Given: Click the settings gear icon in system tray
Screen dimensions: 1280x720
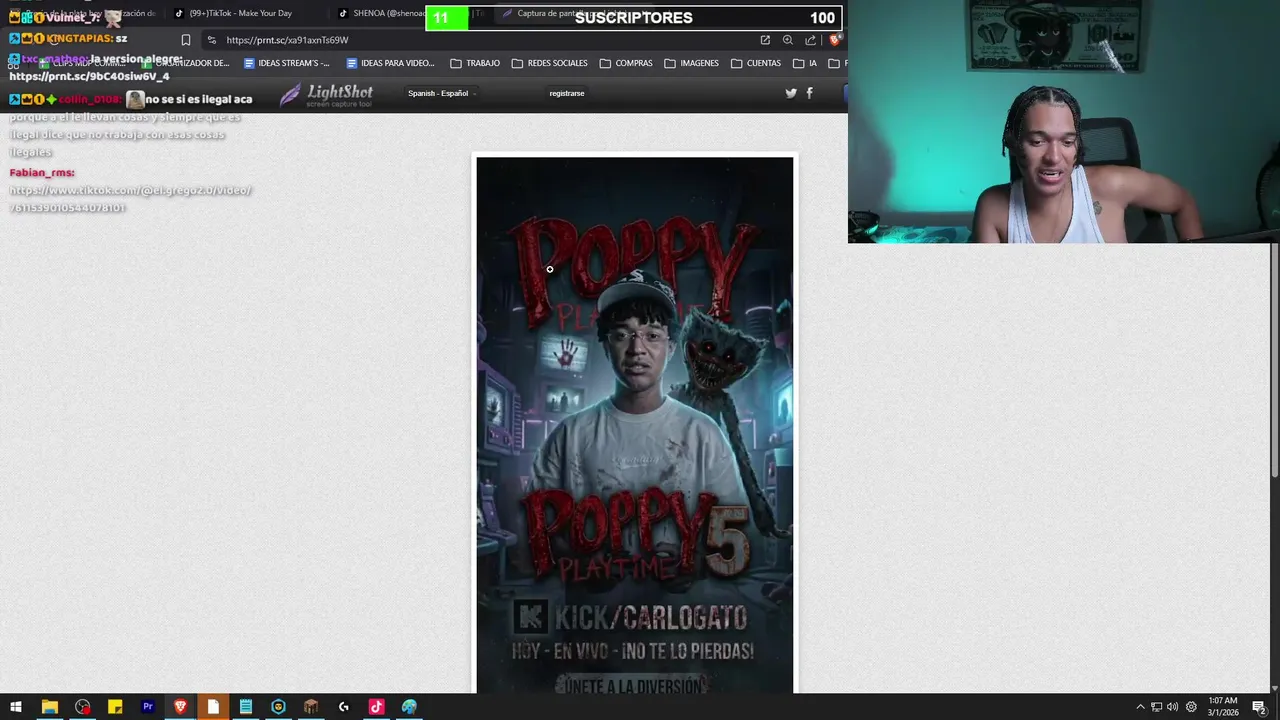Looking at the screenshot, I should (1191, 707).
